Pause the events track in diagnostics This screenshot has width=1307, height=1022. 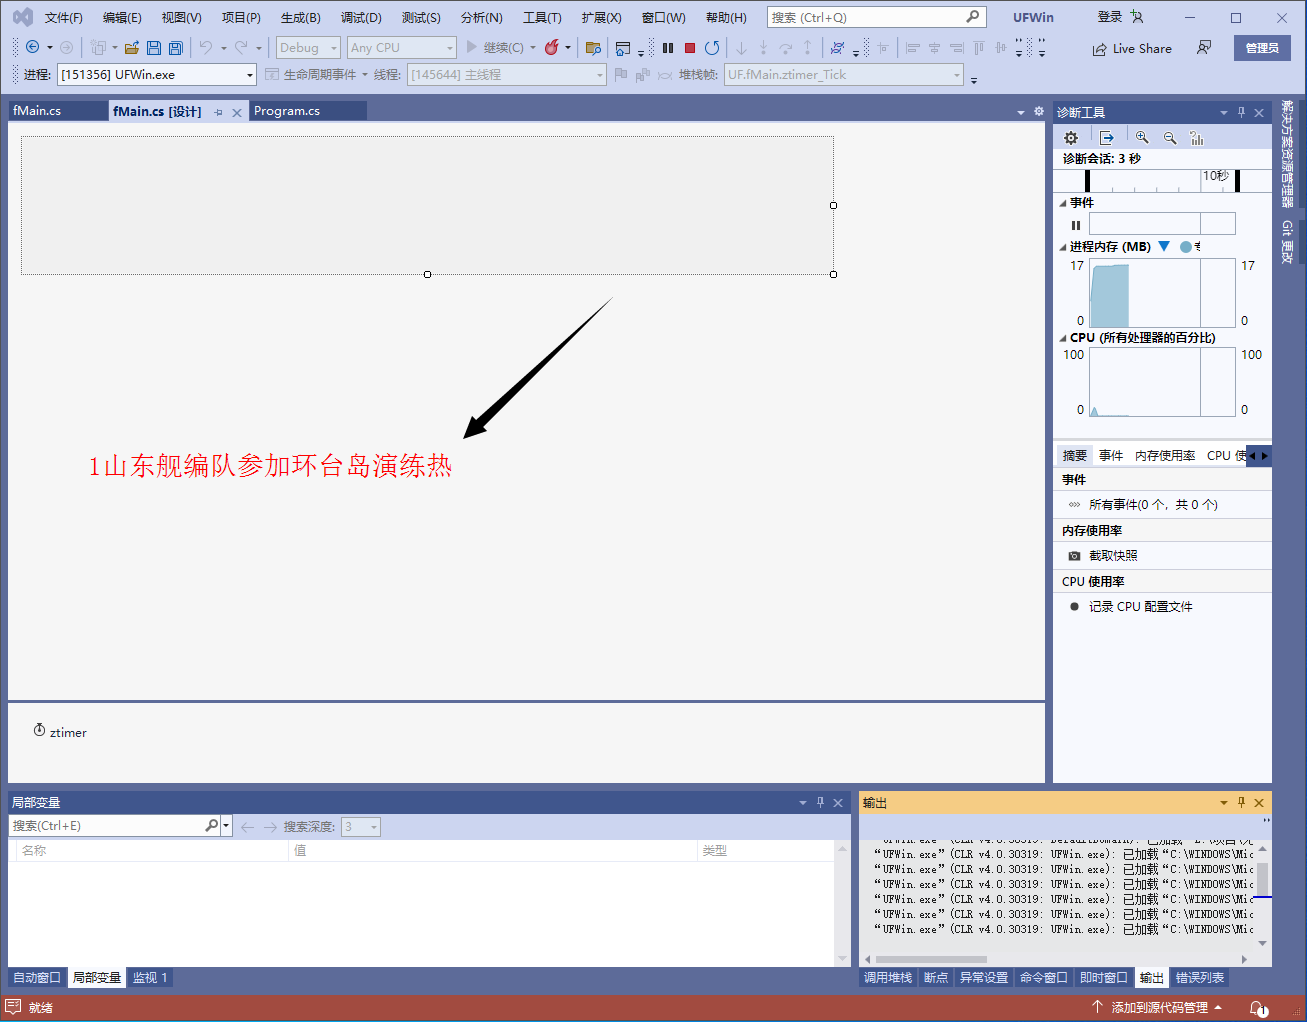pos(1076,225)
